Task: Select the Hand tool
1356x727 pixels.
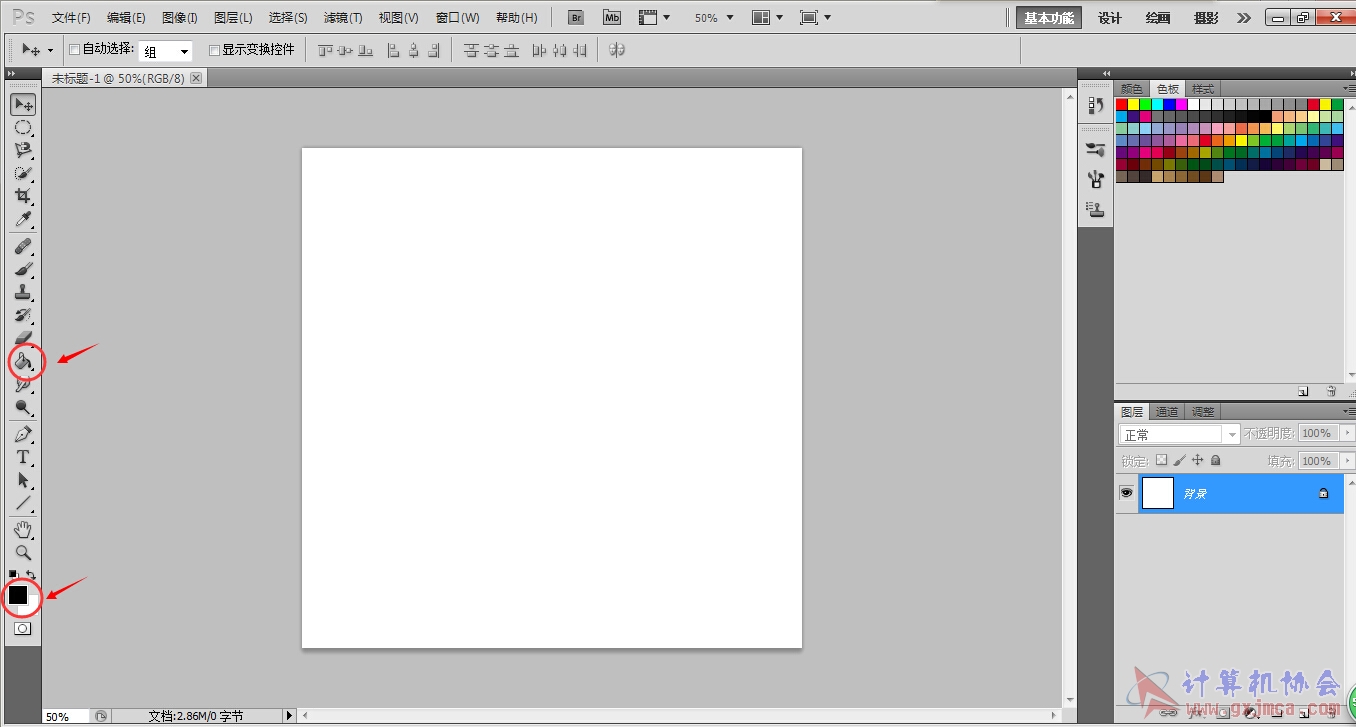Action: coord(23,529)
